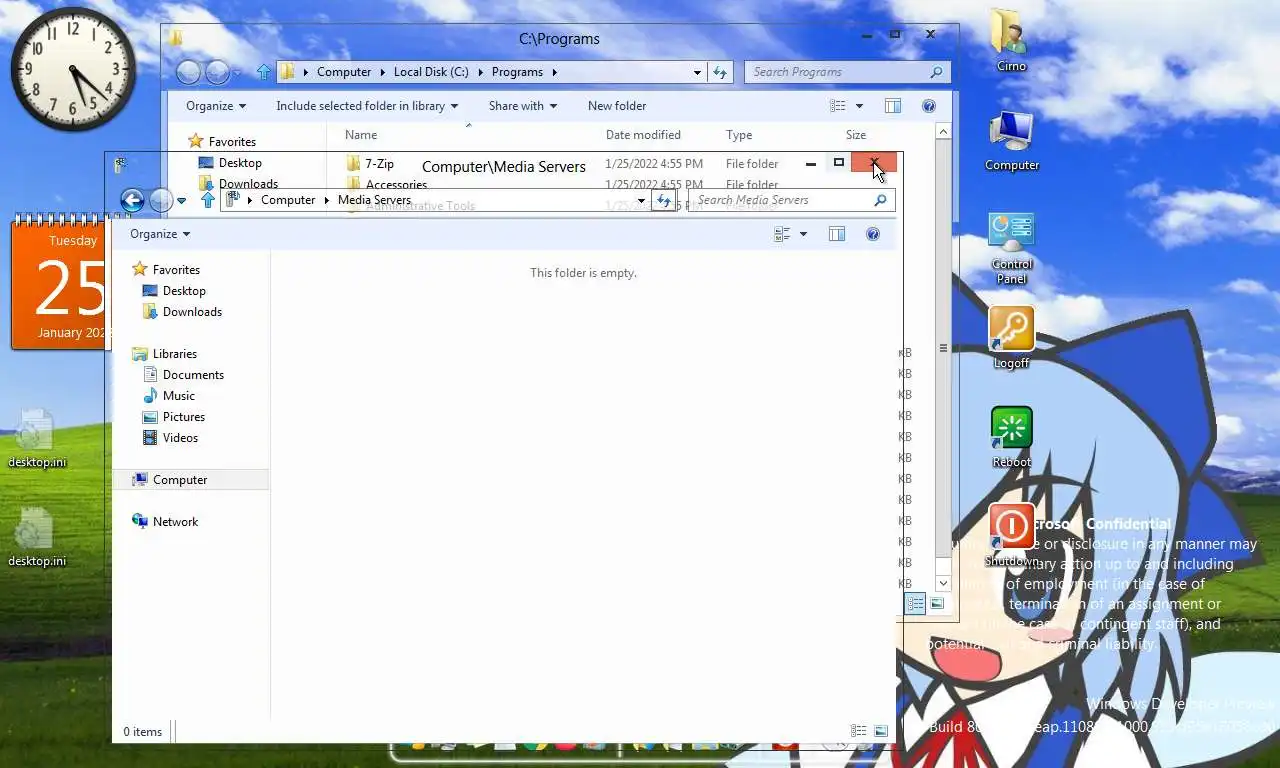1280x768 pixels.
Task: Select Cirno folder on desktop
Action: (x=1011, y=41)
